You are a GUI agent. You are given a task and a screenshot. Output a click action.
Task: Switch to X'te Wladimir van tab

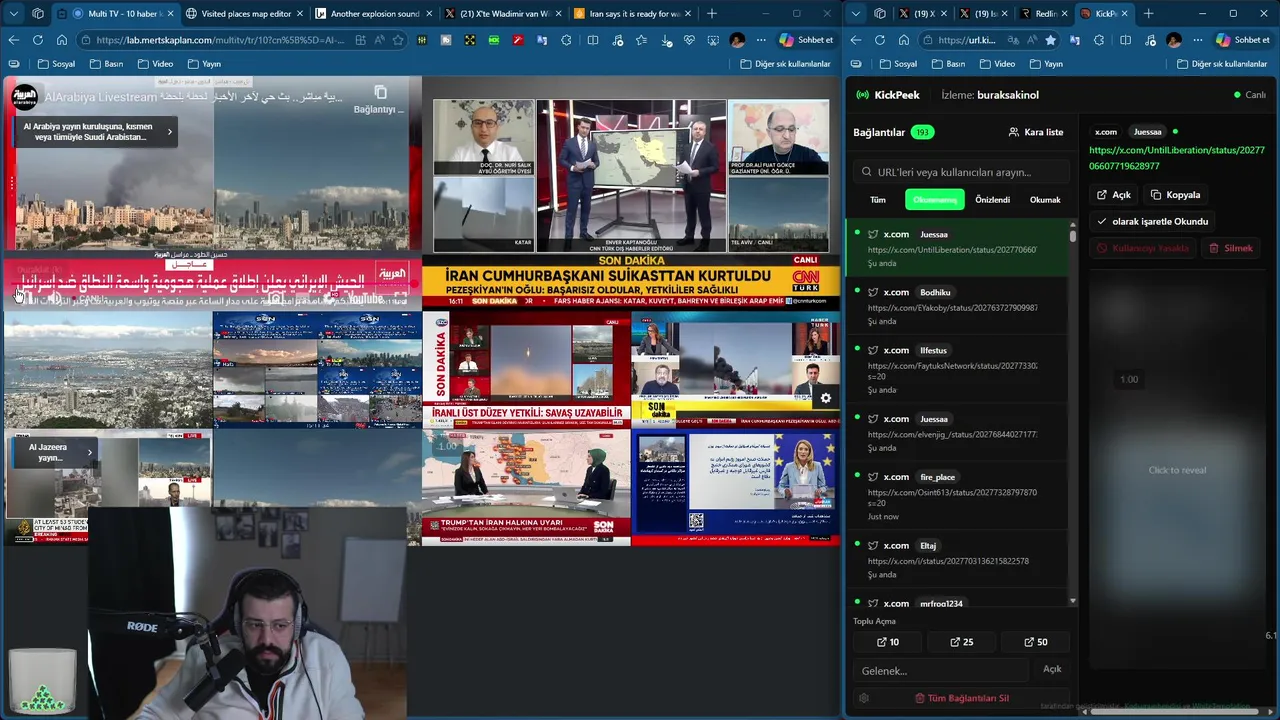pyautogui.click(x=502, y=13)
